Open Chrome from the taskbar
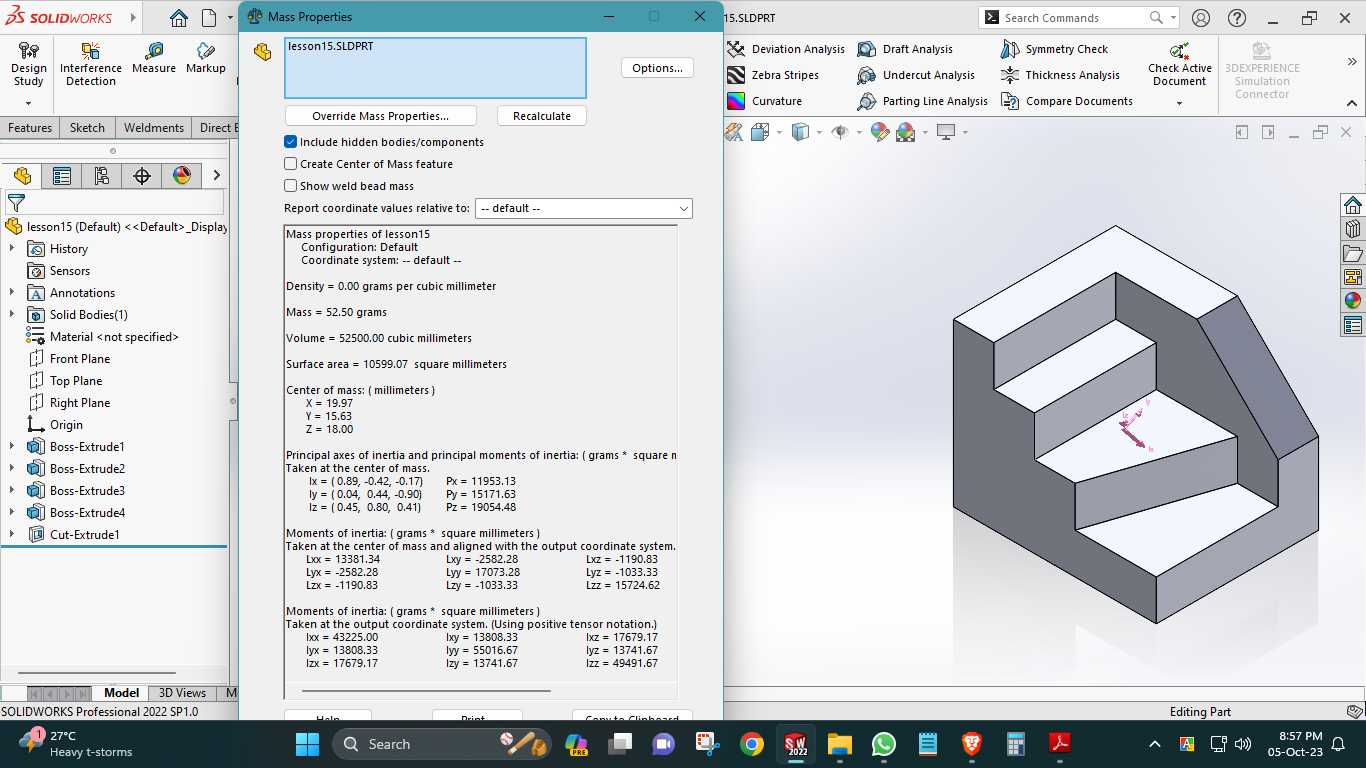Viewport: 1366px width, 768px height. coord(752,744)
